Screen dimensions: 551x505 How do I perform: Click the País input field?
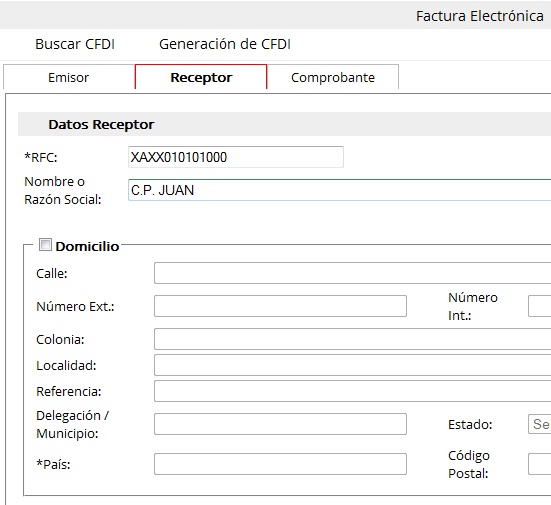(x=280, y=464)
